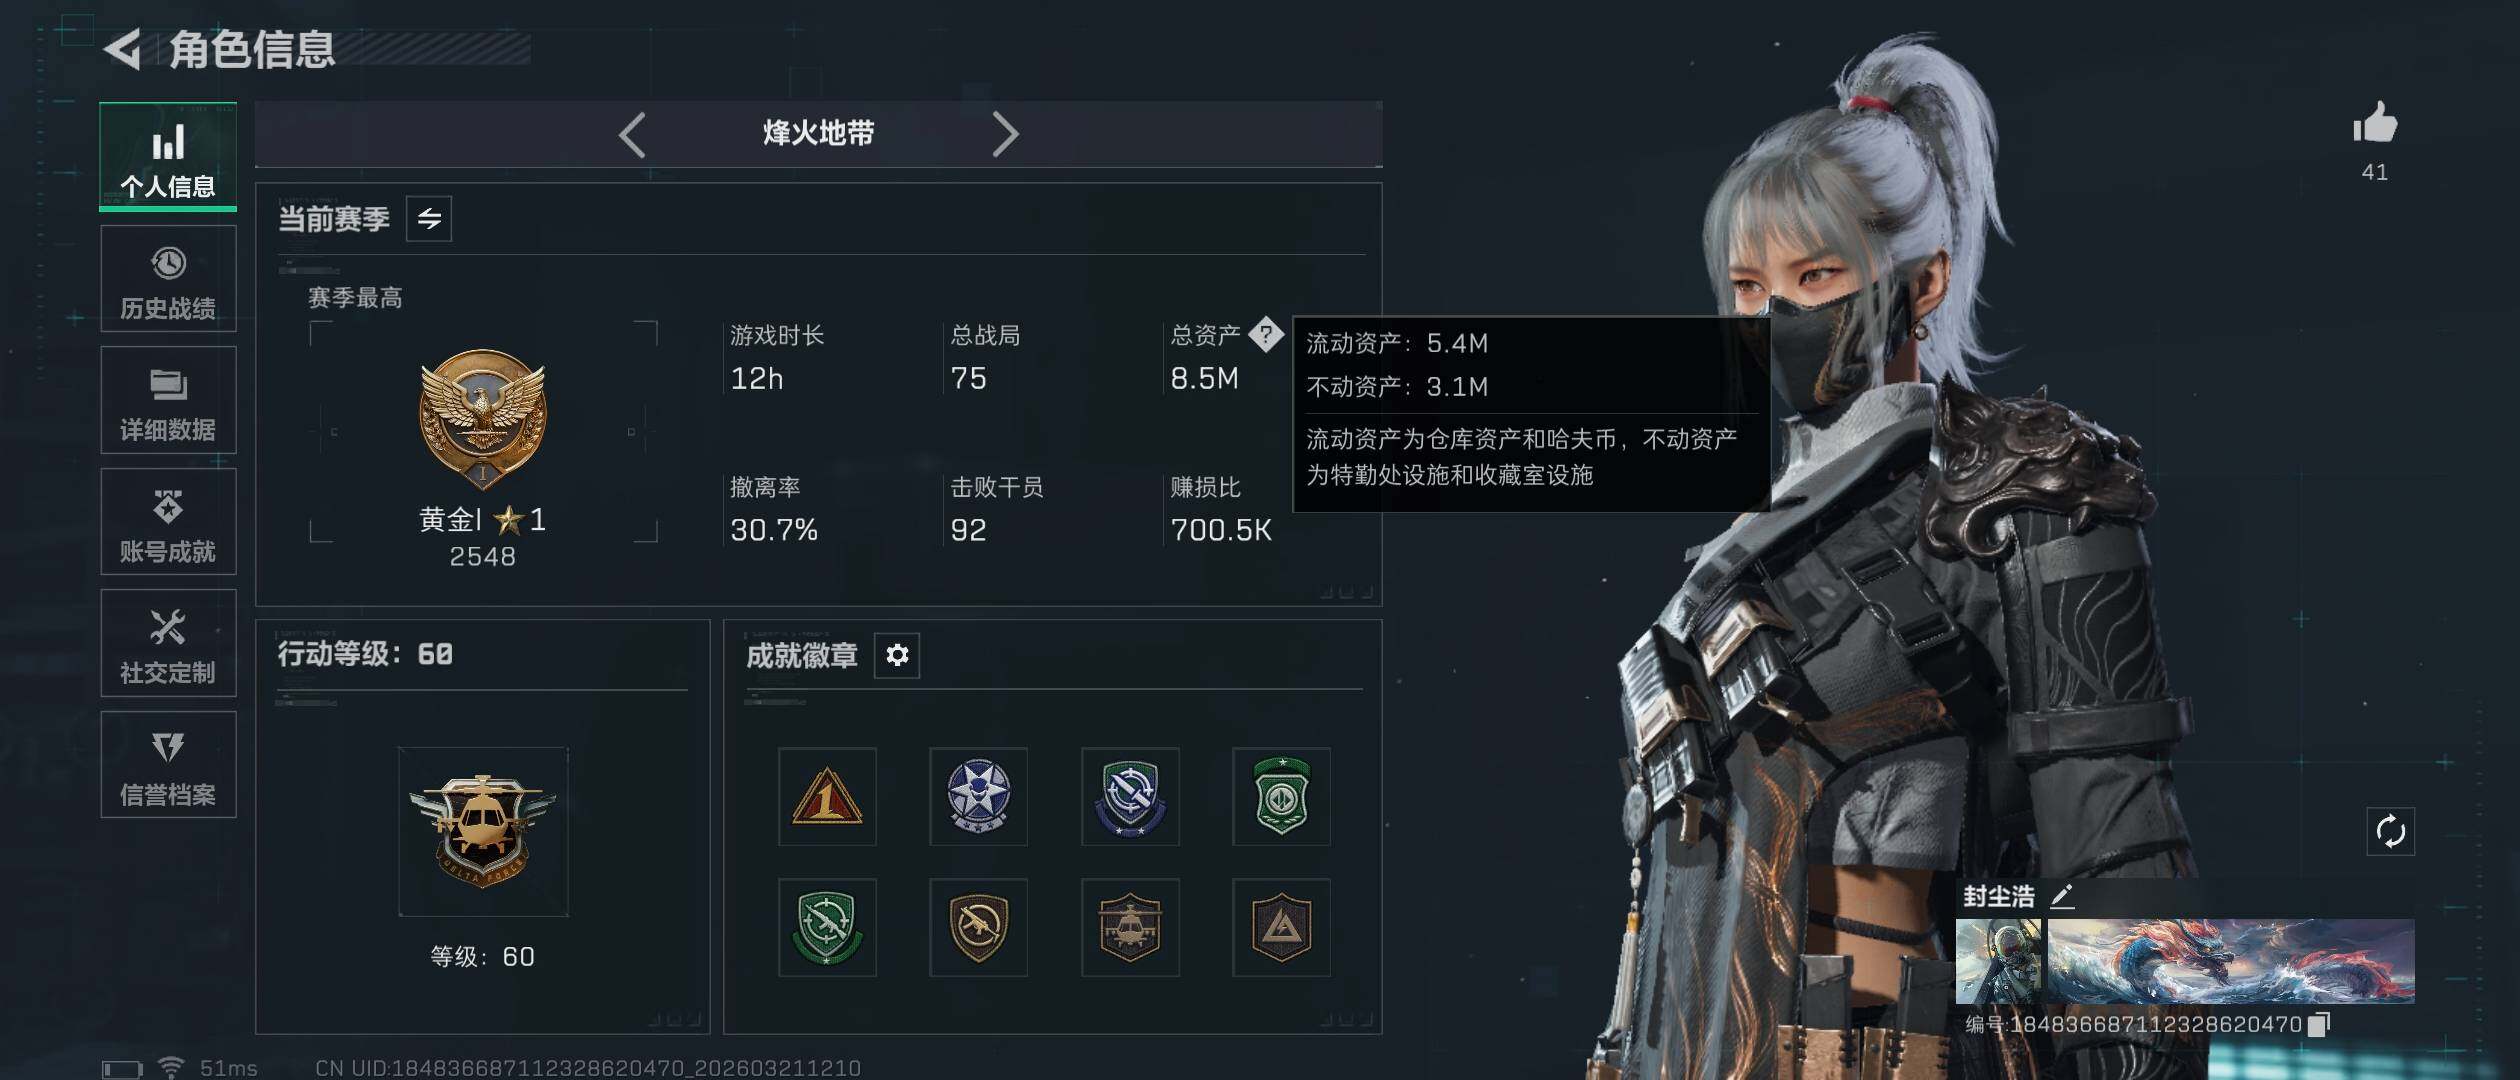Viewport: 2520px width, 1080px height.
Task: Go back using the arrow beside 角色信息
Action: [124, 49]
